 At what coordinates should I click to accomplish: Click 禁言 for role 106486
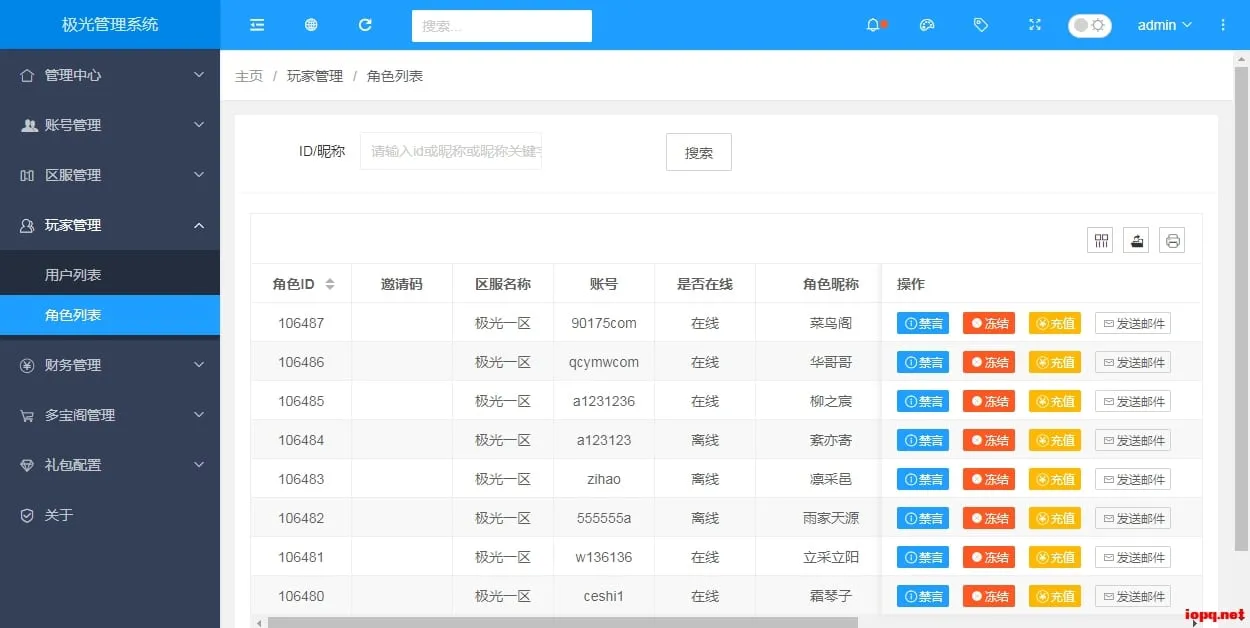click(923, 362)
